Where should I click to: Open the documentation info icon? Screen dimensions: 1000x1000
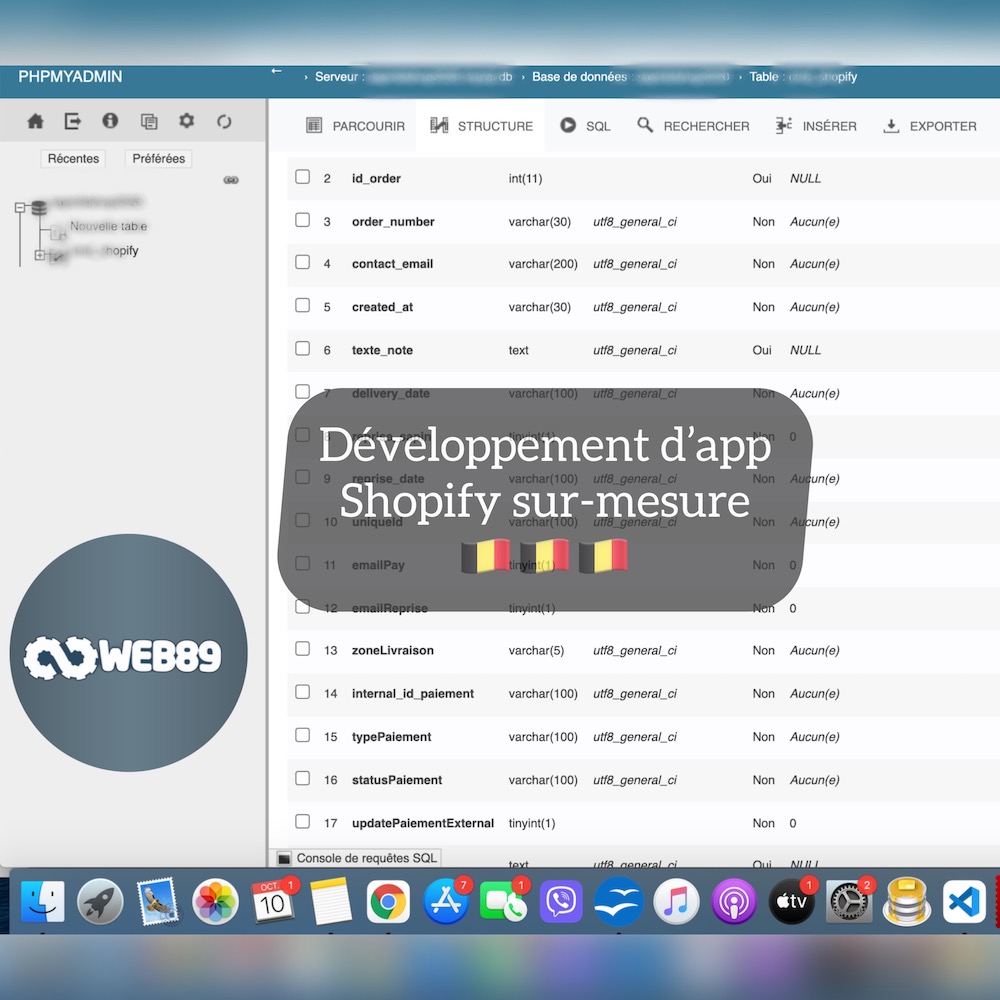pyautogui.click(x=110, y=121)
